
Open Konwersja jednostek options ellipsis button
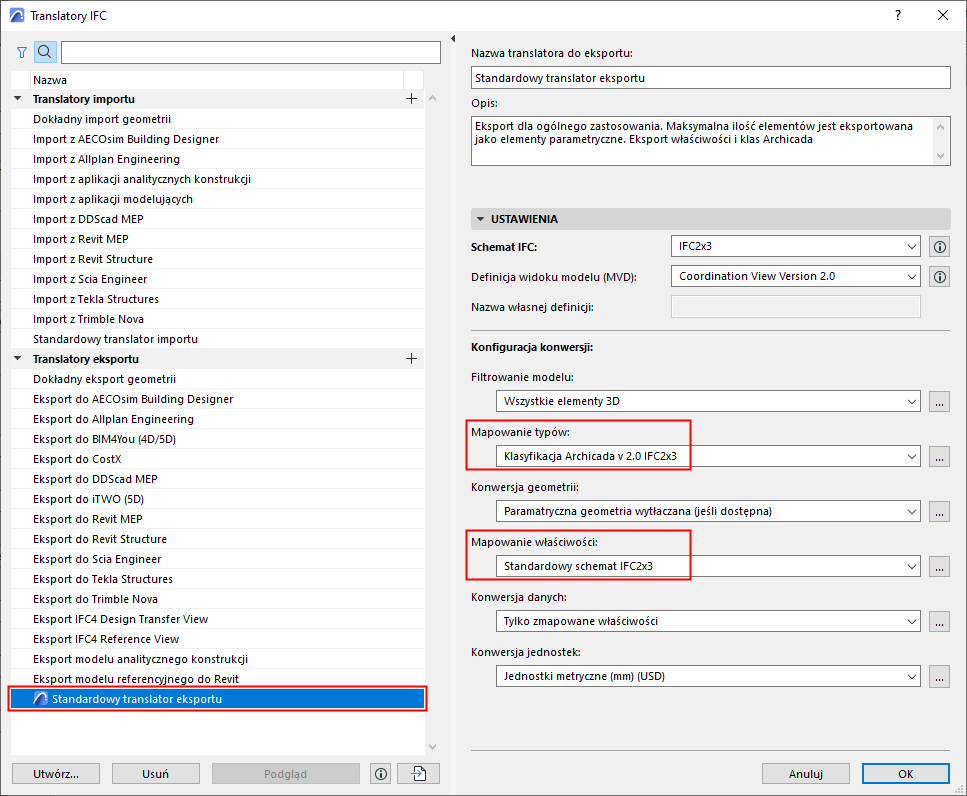(x=939, y=676)
